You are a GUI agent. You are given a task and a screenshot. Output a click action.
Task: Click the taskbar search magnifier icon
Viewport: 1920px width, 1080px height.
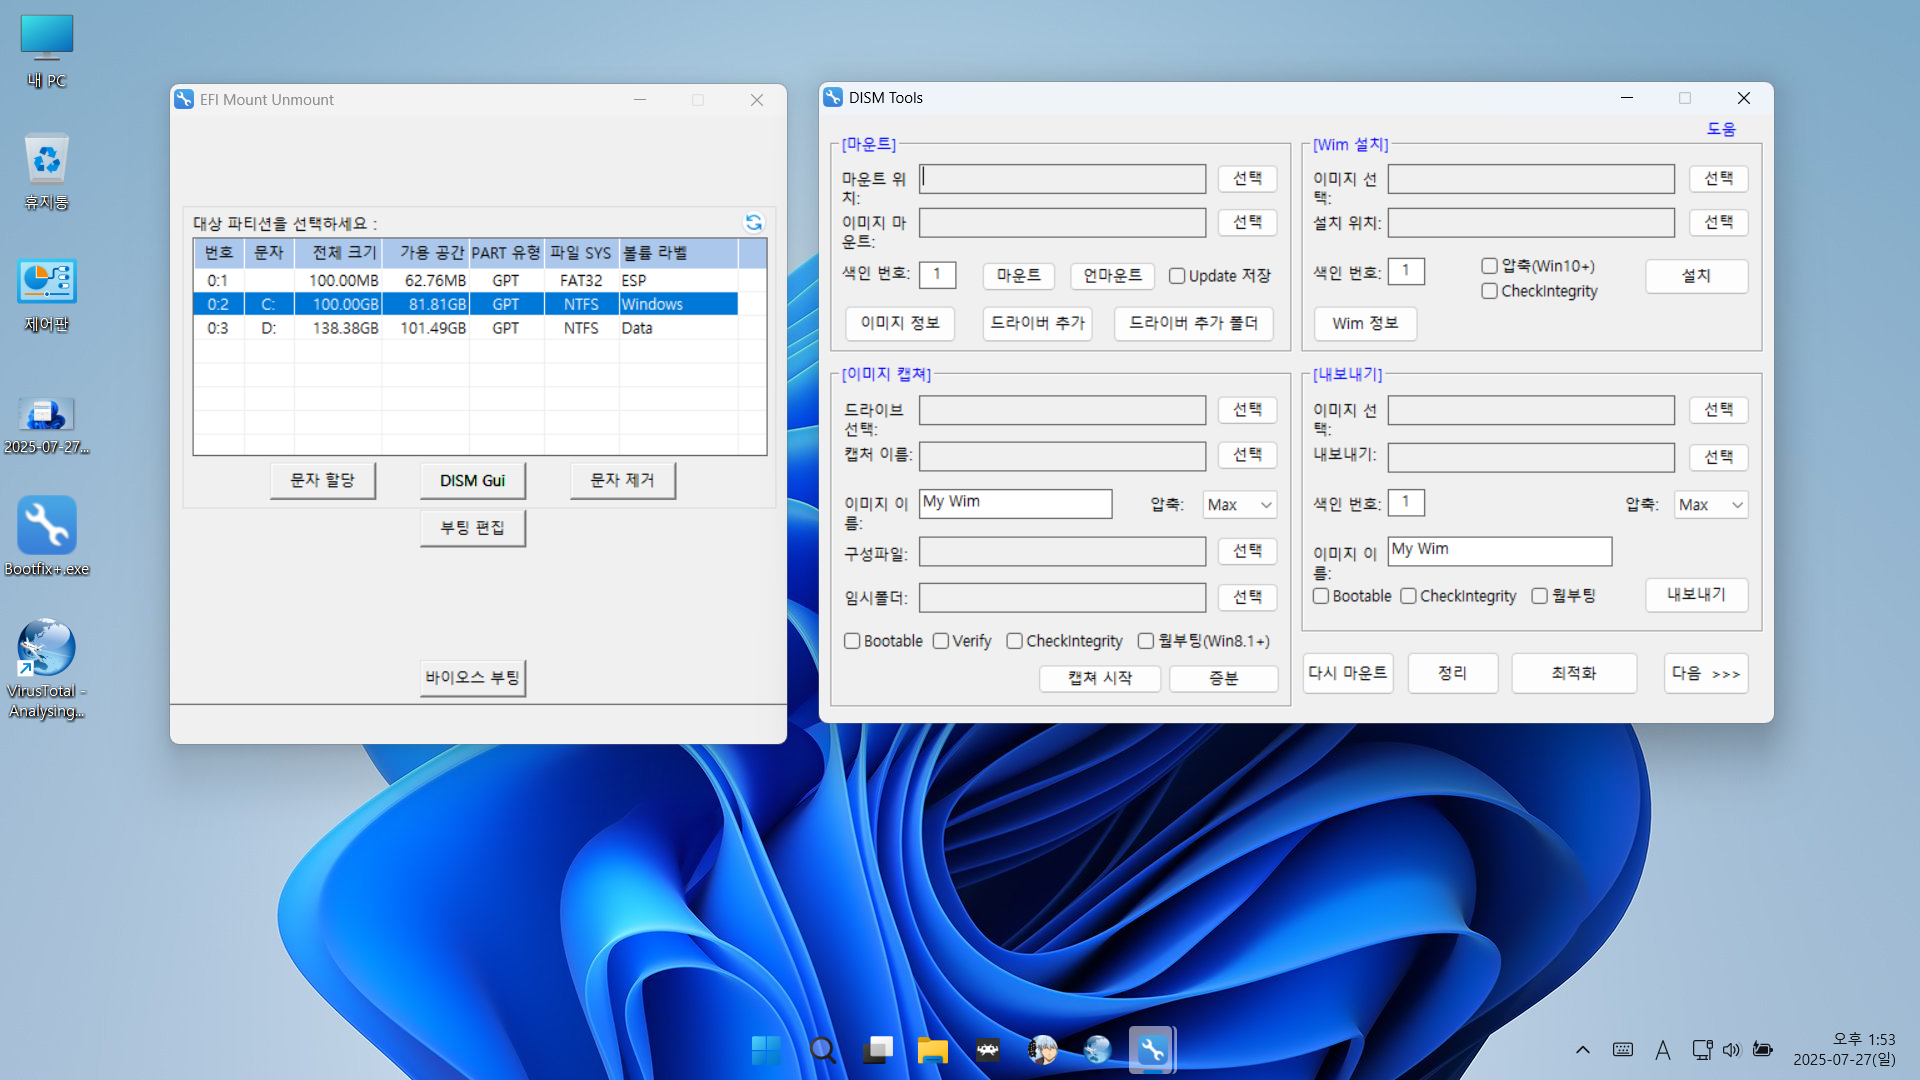point(822,1050)
